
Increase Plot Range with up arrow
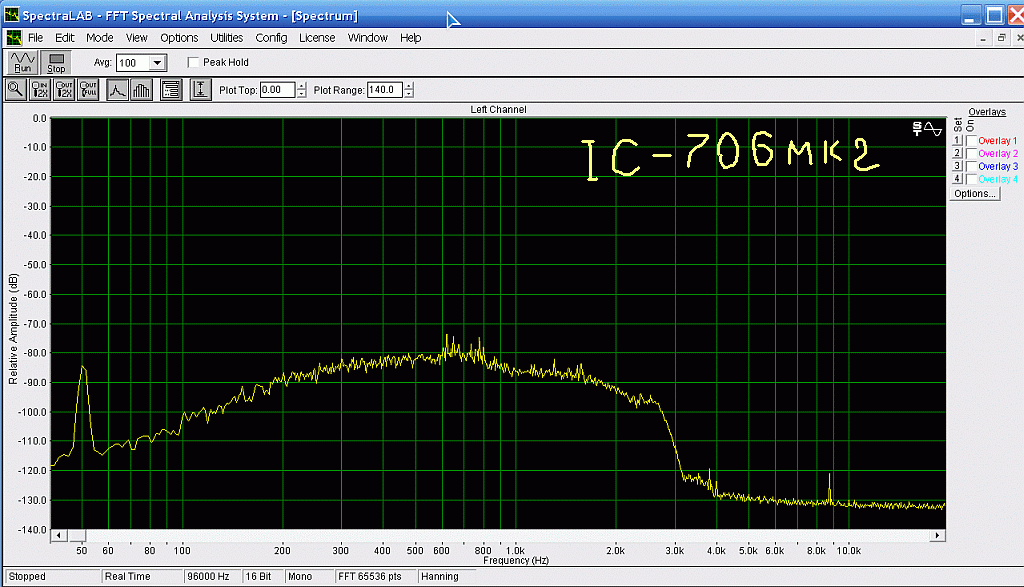click(x=408, y=86)
